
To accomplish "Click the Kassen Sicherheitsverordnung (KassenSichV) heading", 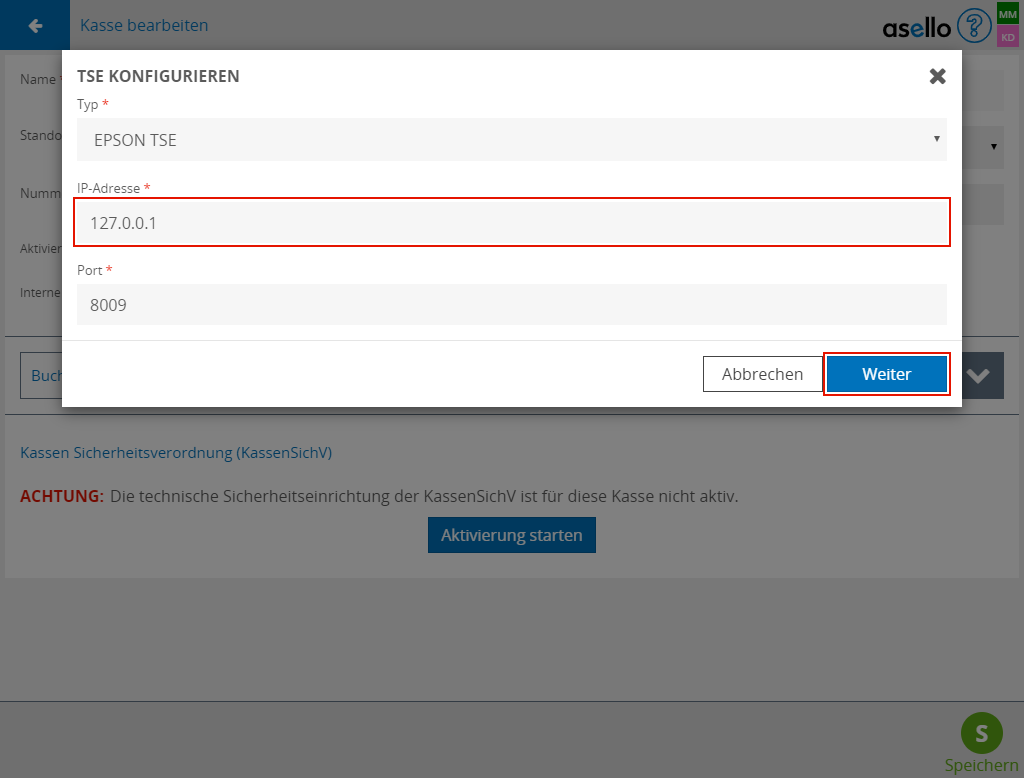I will [x=176, y=453].
